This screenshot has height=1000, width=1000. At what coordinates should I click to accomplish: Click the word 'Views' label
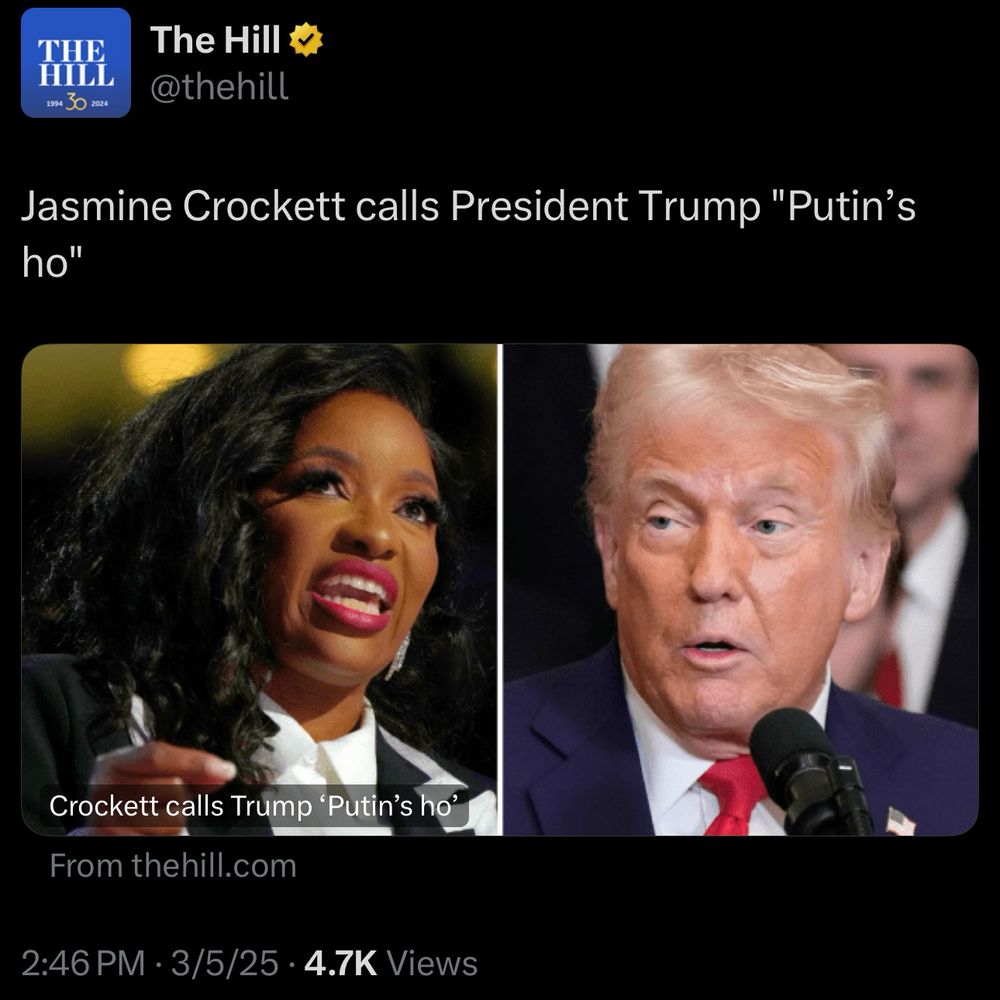(x=432, y=963)
